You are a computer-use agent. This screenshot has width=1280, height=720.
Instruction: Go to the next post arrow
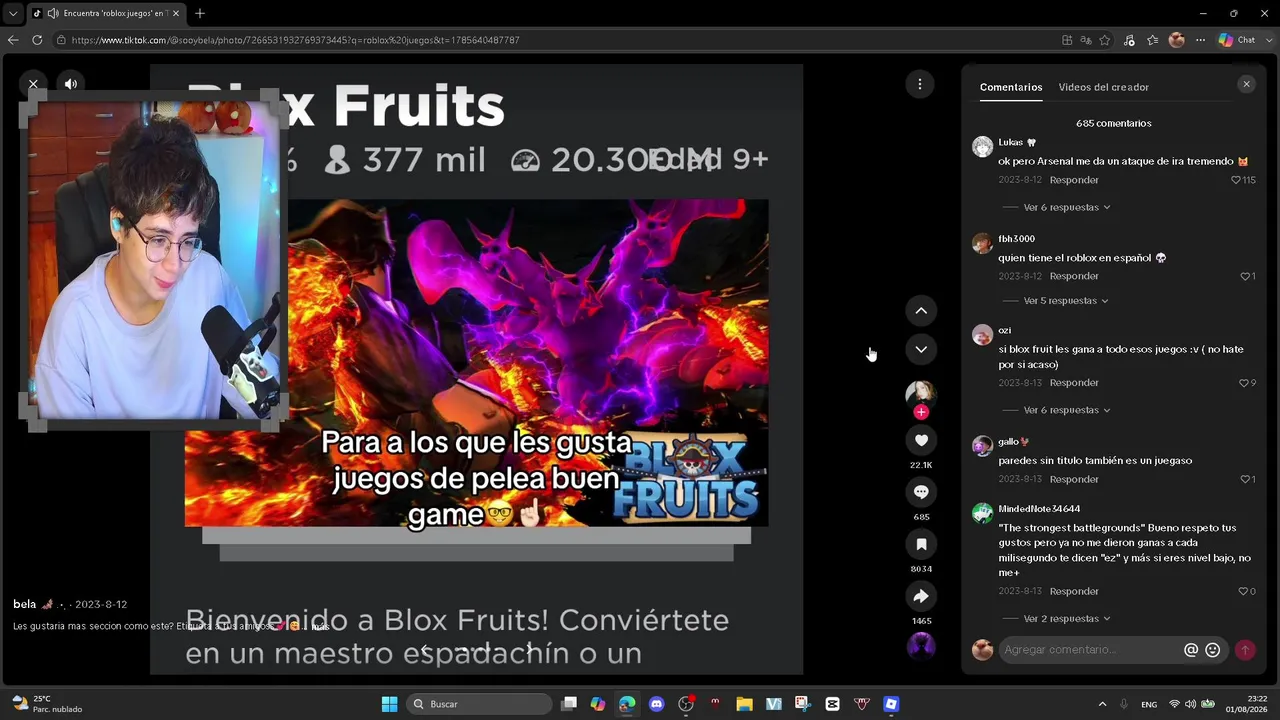click(x=921, y=349)
